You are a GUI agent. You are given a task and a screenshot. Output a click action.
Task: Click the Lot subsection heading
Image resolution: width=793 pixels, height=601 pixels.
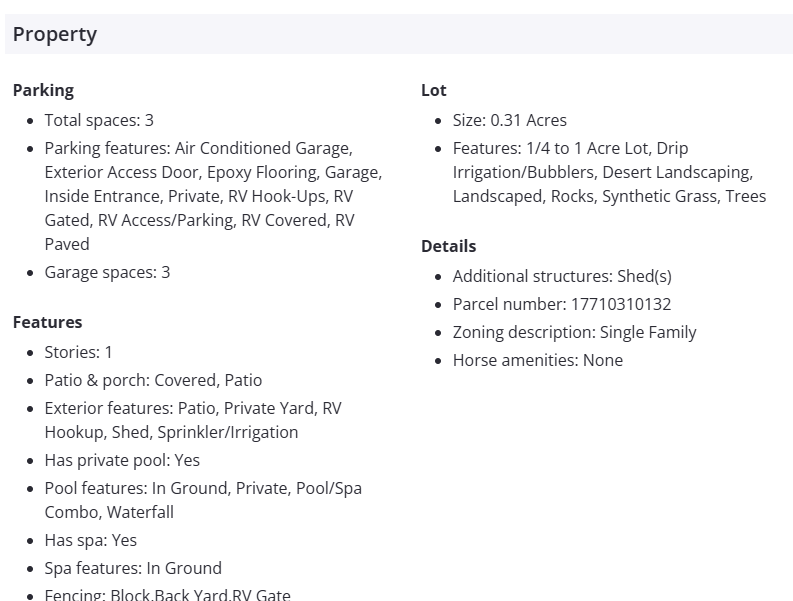pos(433,90)
